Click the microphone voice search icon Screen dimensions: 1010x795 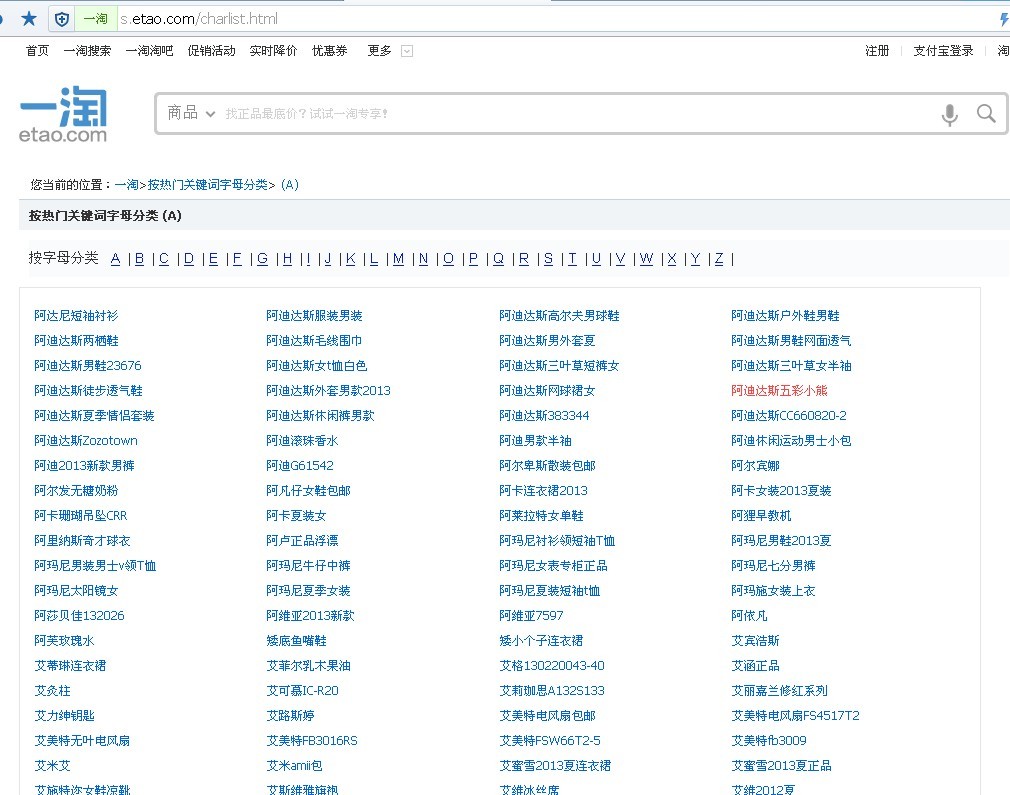(x=948, y=114)
